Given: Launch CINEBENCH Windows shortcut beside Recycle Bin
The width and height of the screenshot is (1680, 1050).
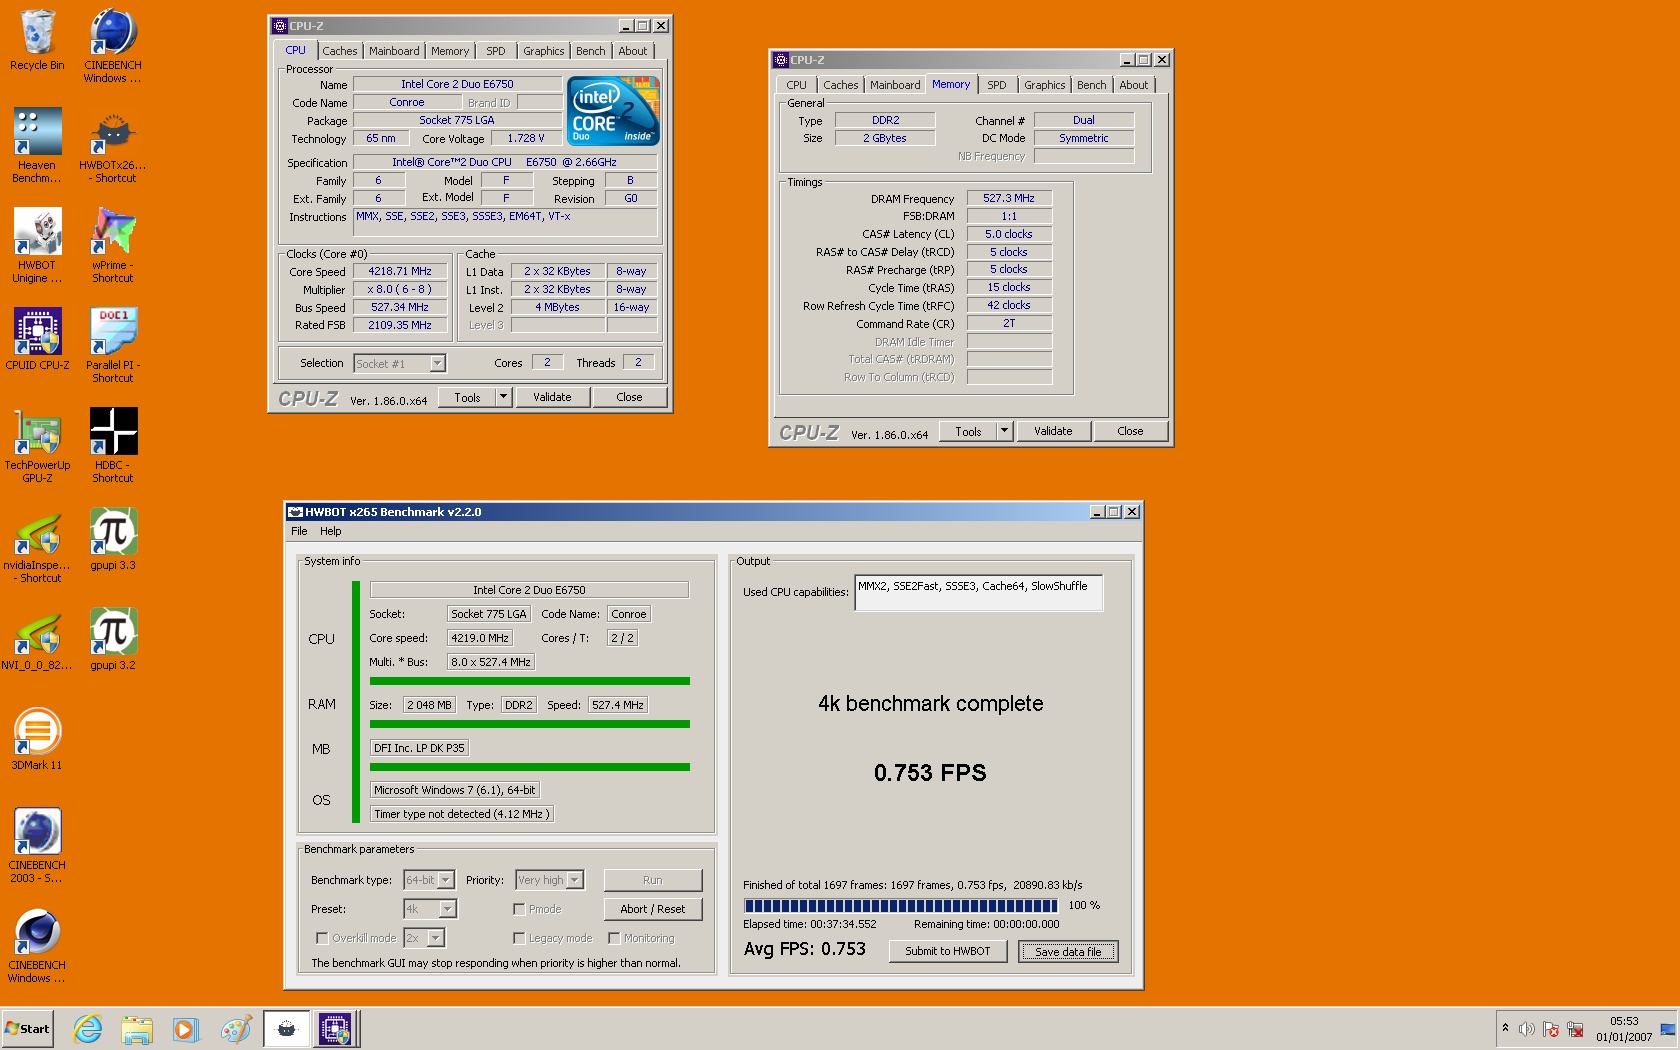Looking at the screenshot, I should tap(112, 46).
